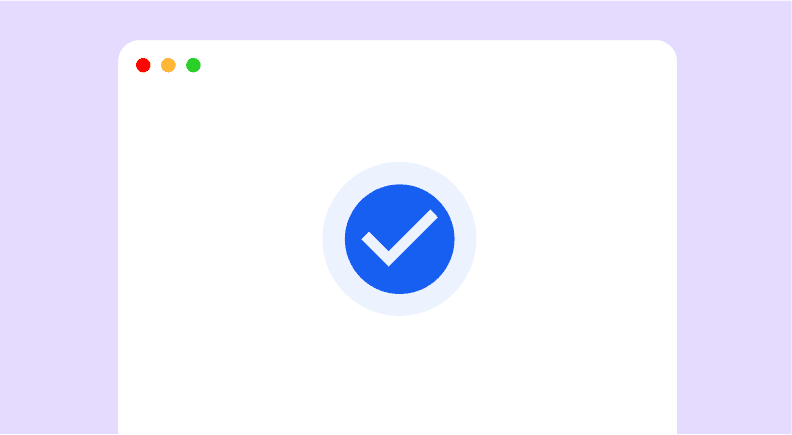Click the red close dot
Image resolution: width=792 pixels, height=435 pixels.
point(143,65)
